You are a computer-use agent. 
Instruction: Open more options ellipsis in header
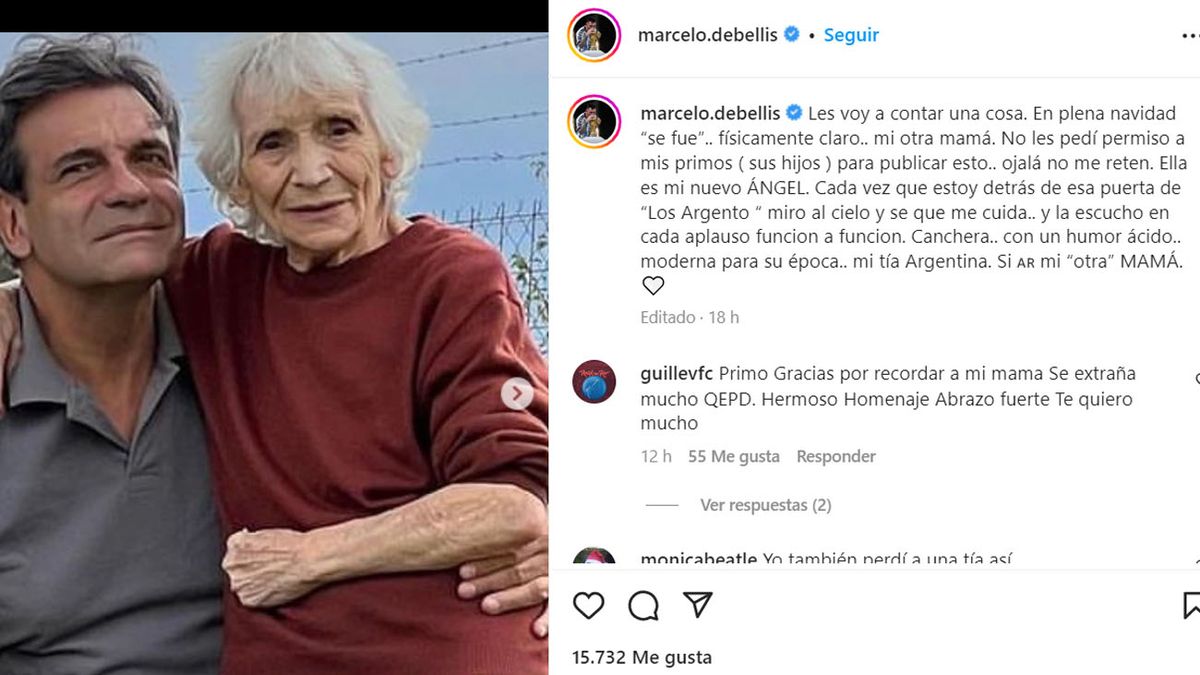click(1189, 34)
